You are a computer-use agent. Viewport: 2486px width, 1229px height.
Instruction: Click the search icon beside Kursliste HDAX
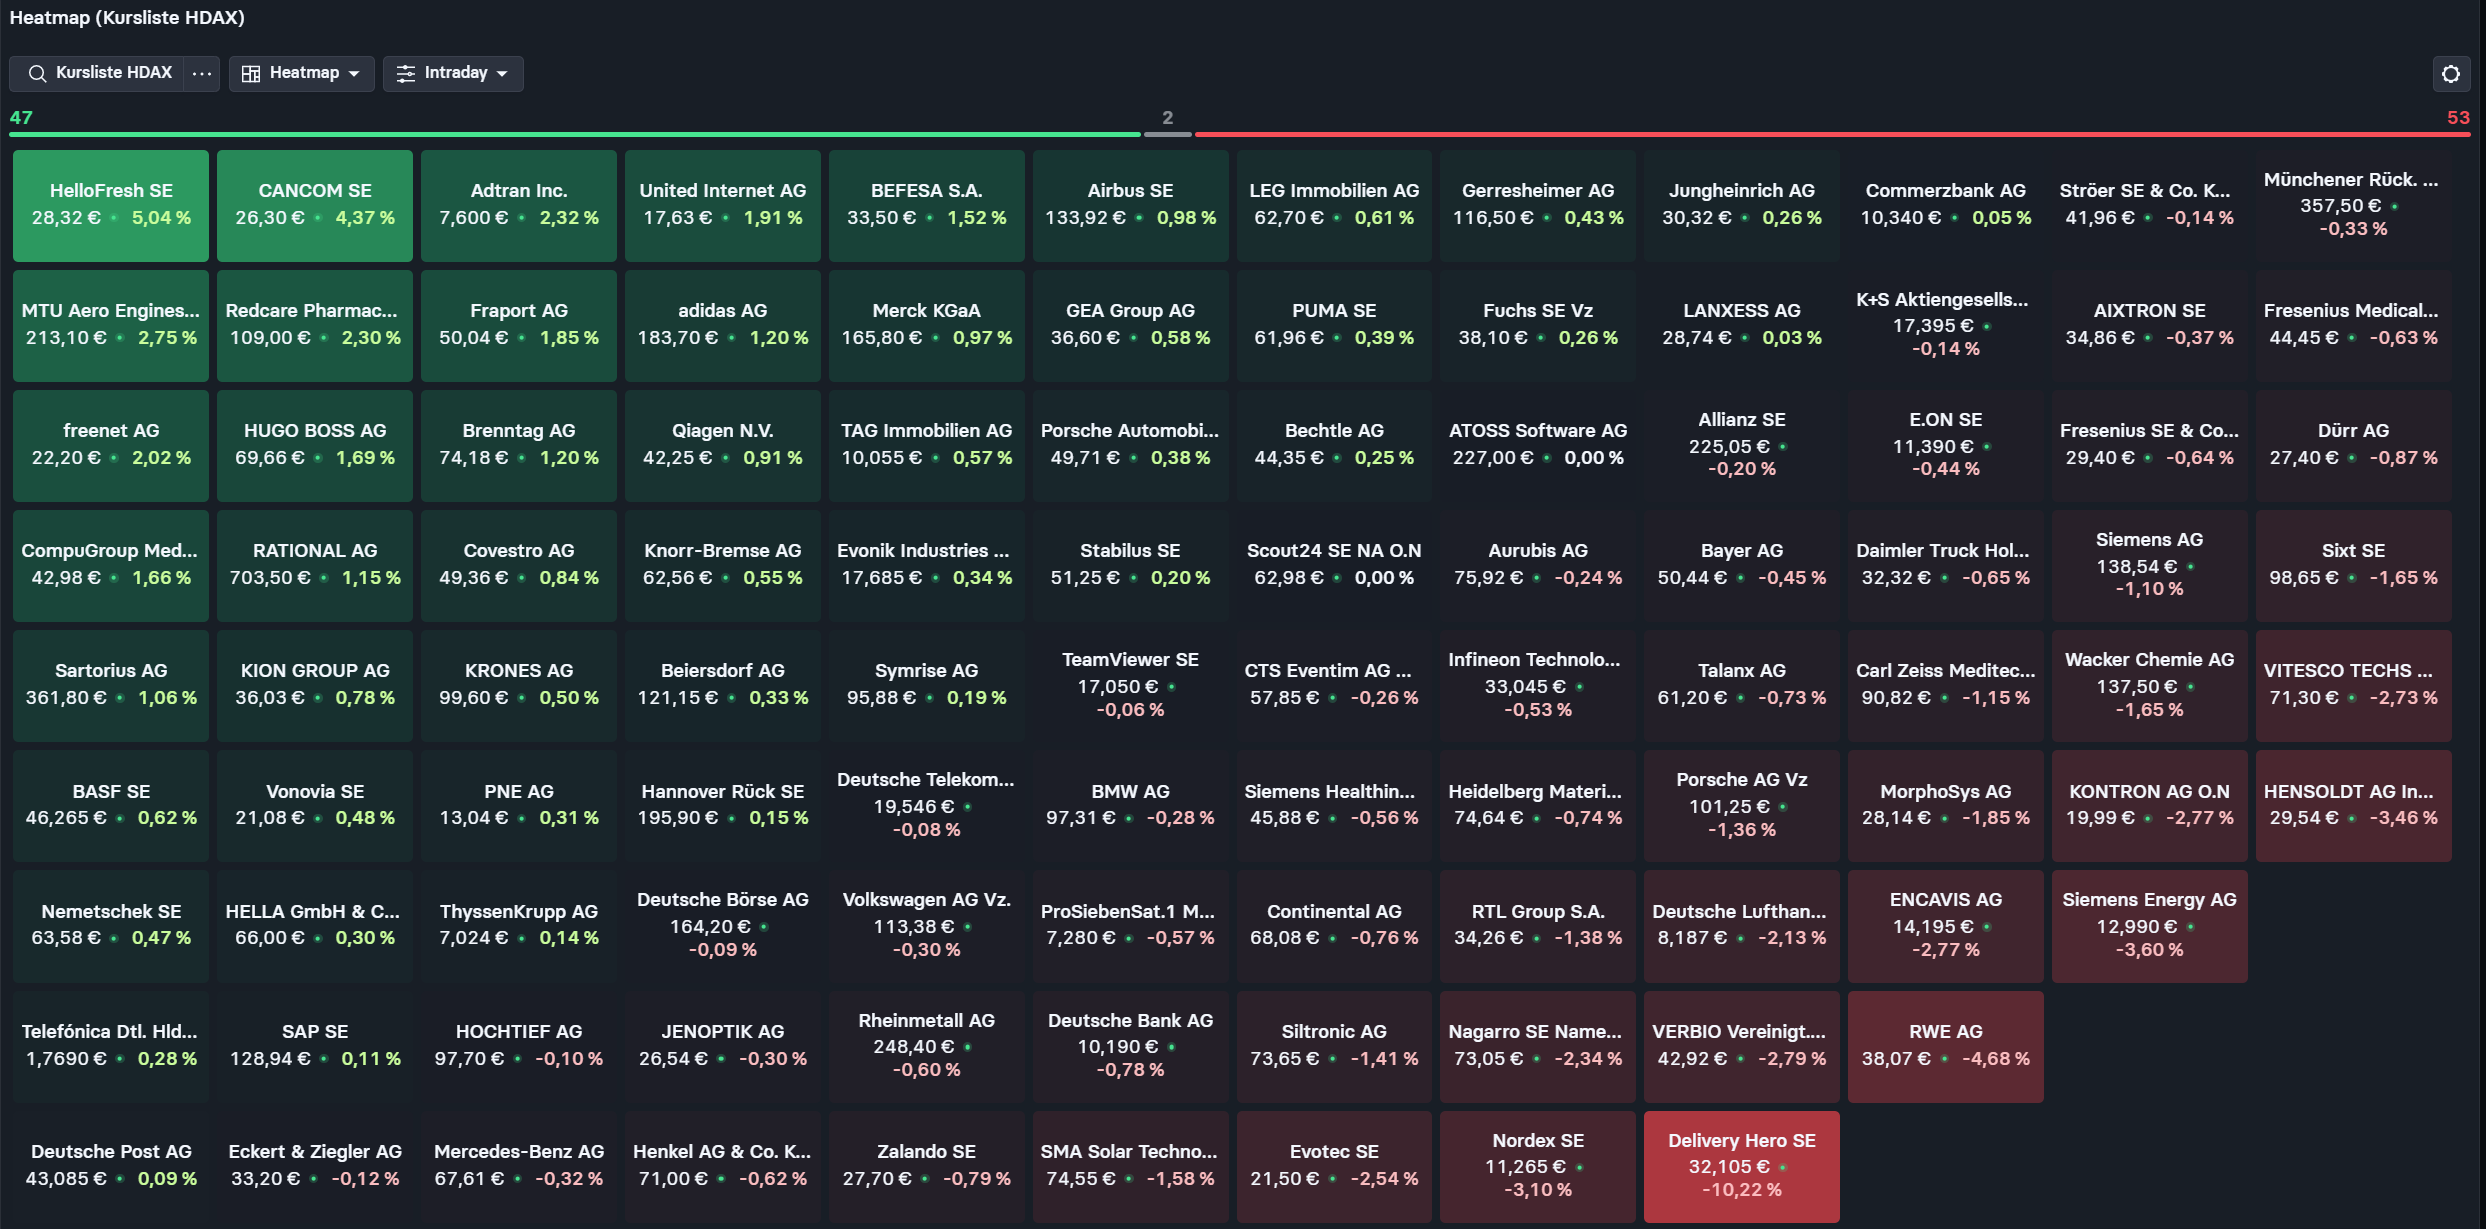point(37,73)
